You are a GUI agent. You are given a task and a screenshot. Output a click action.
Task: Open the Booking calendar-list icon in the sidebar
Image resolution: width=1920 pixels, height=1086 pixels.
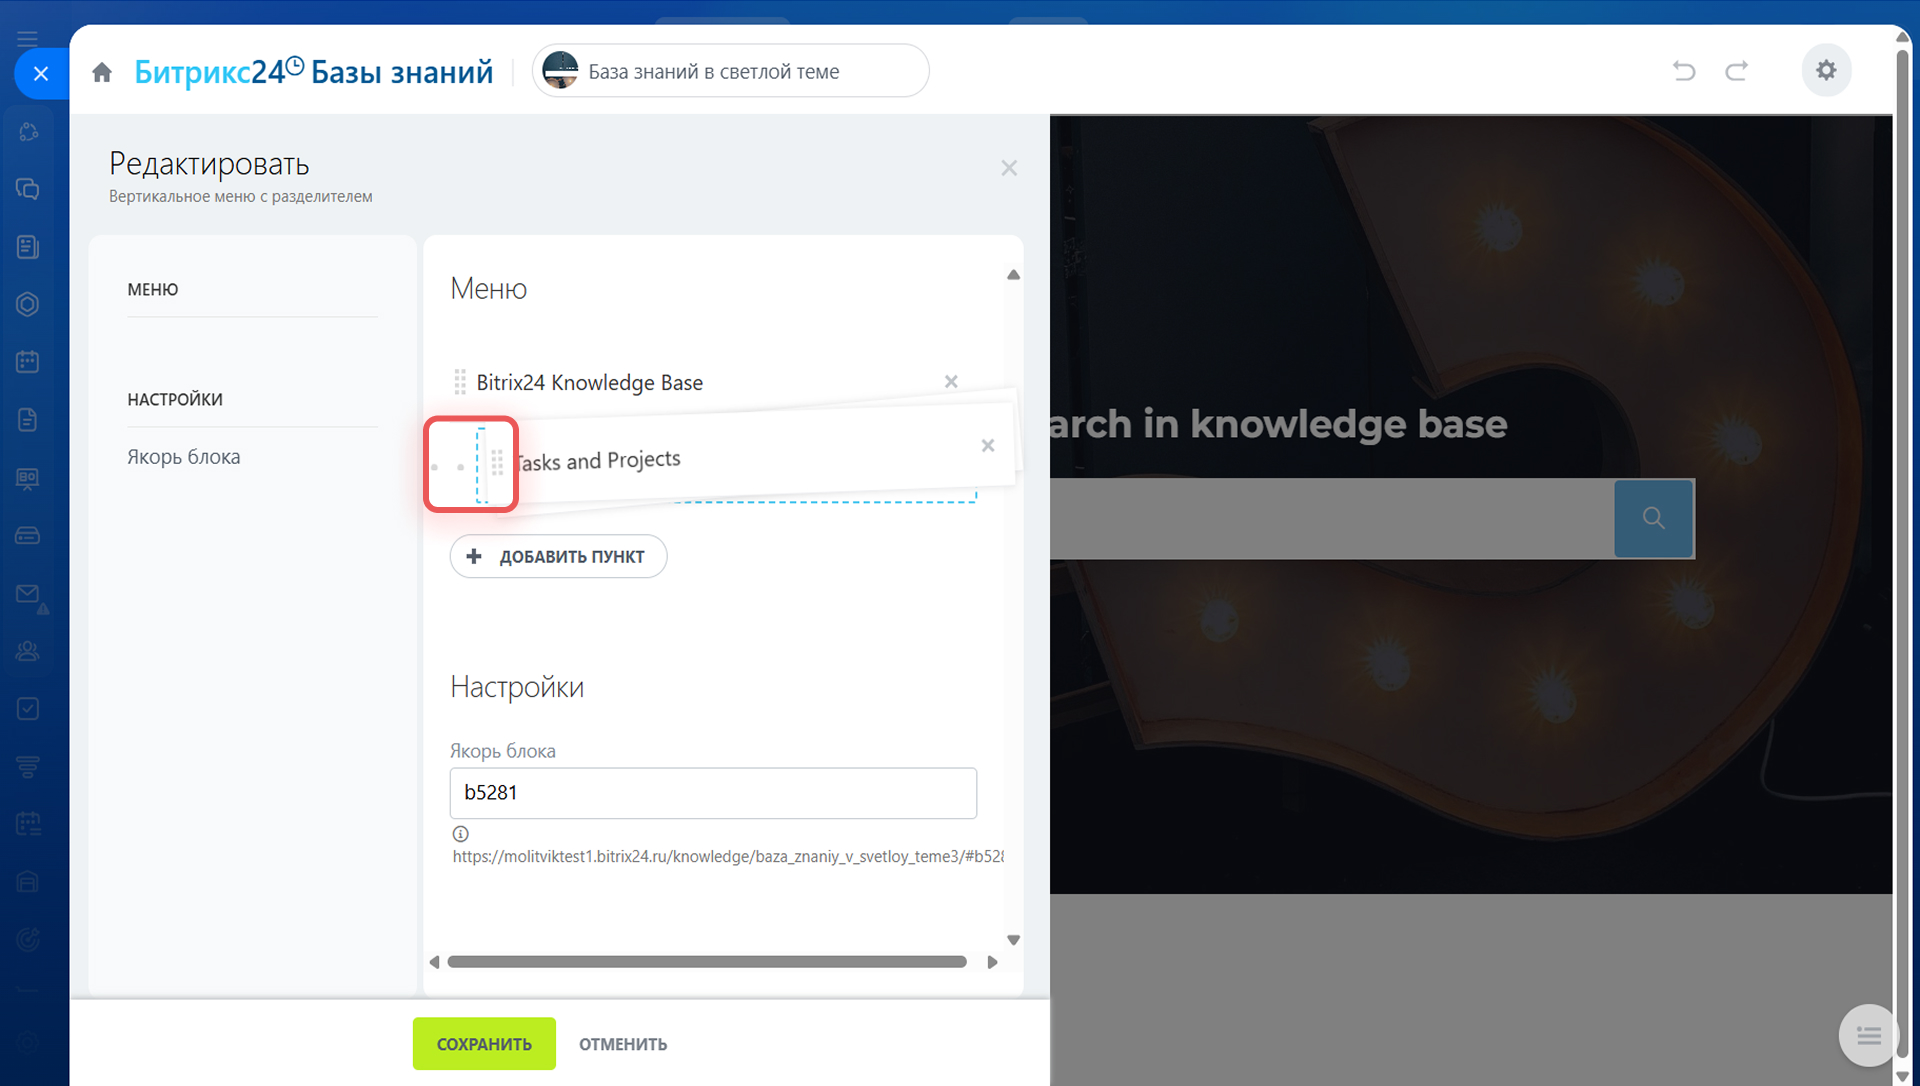pos(28,825)
